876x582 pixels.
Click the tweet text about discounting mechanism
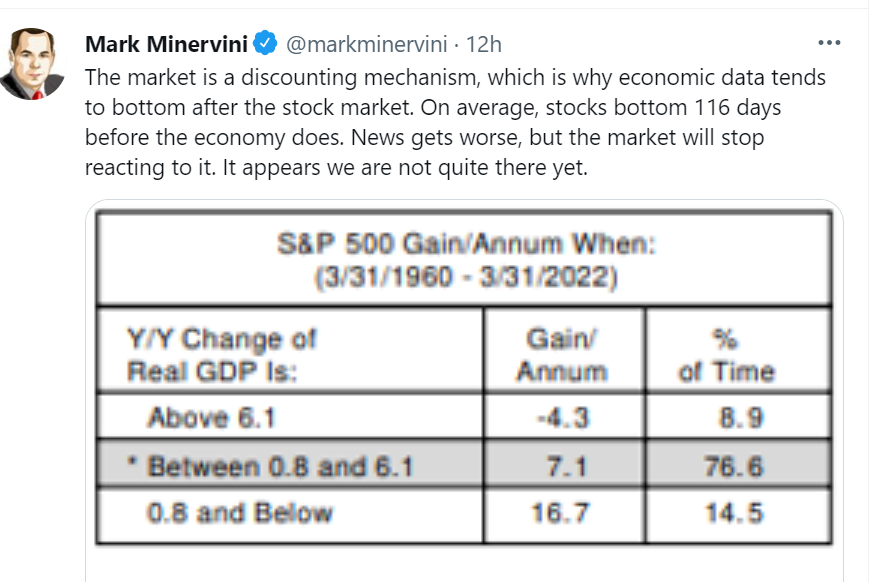coord(456,123)
